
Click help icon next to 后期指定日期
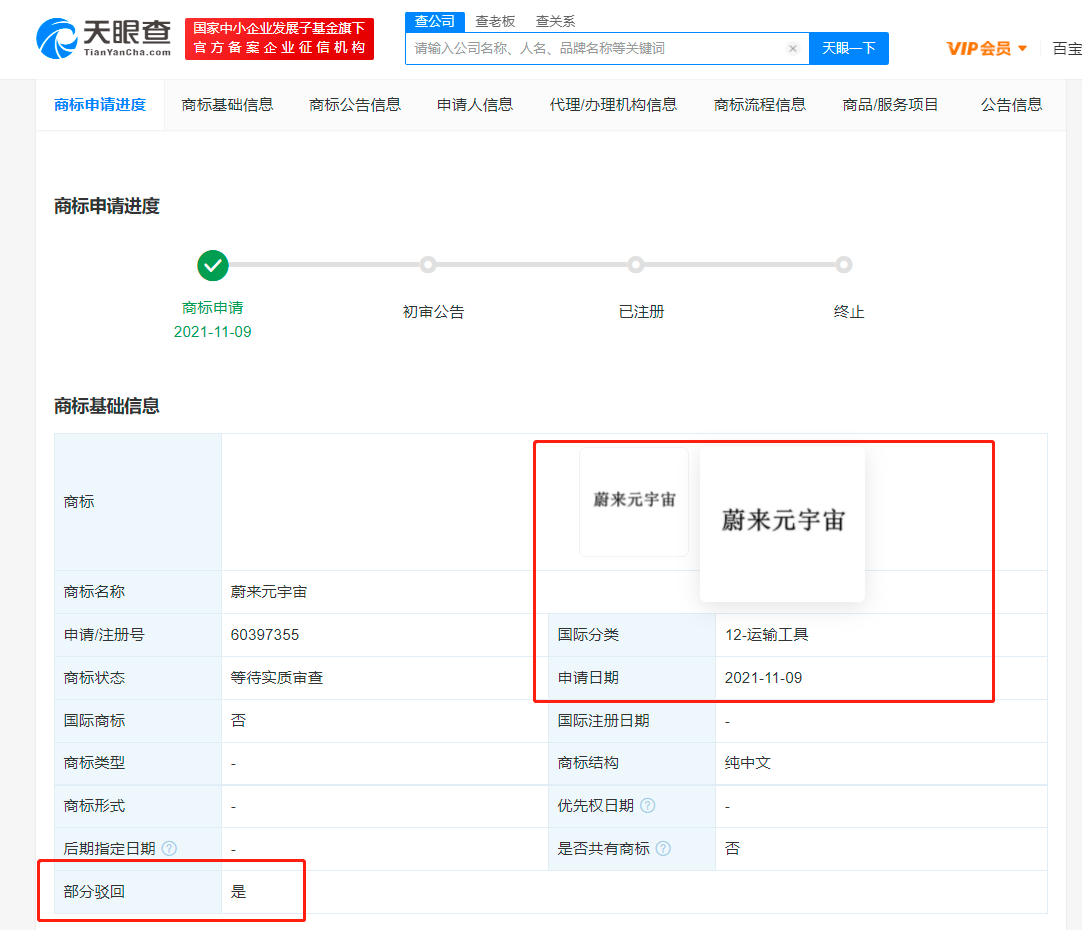tap(169, 849)
